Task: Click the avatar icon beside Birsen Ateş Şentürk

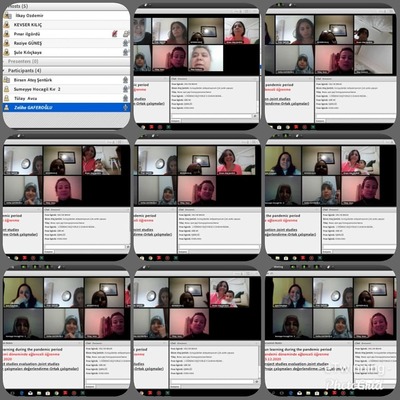Action: tap(6, 80)
